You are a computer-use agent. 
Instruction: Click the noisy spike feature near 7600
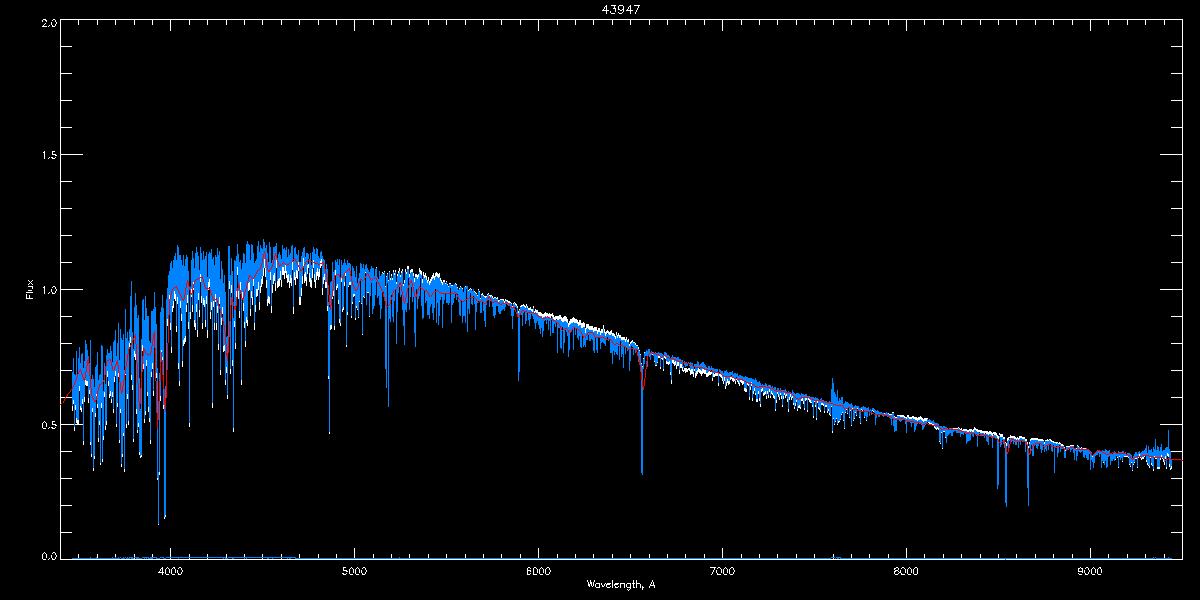(x=834, y=402)
